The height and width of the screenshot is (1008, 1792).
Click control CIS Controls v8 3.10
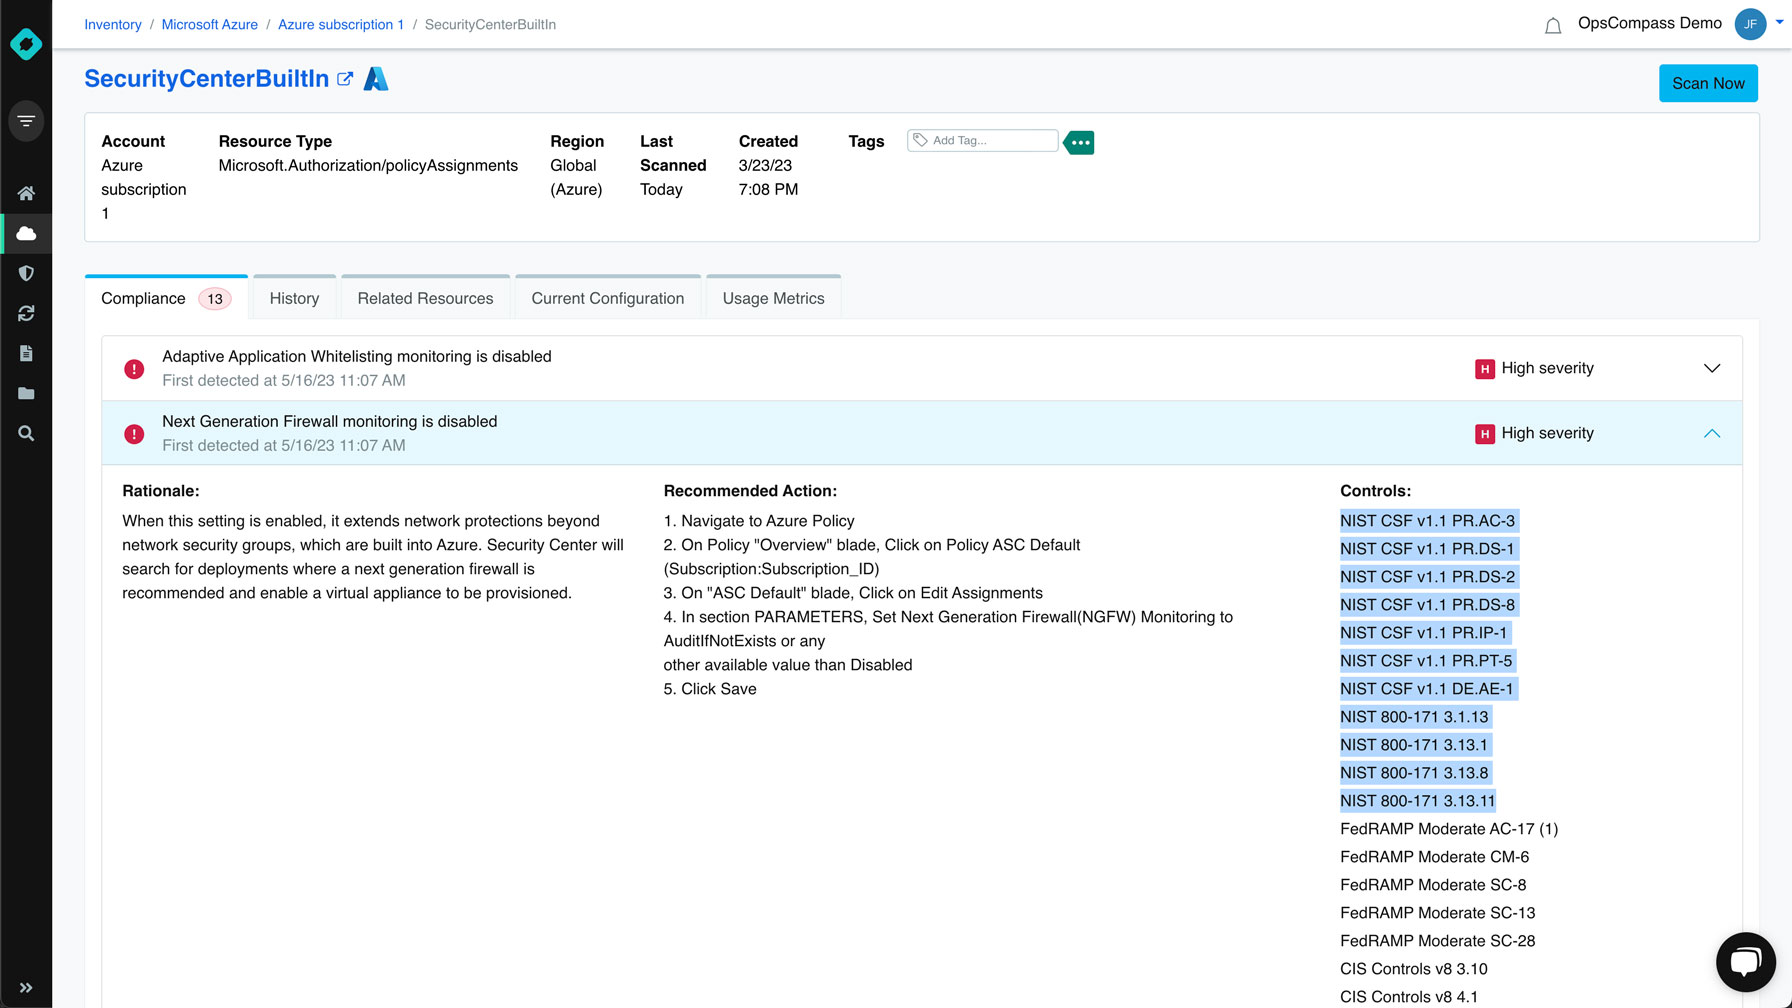1414,969
